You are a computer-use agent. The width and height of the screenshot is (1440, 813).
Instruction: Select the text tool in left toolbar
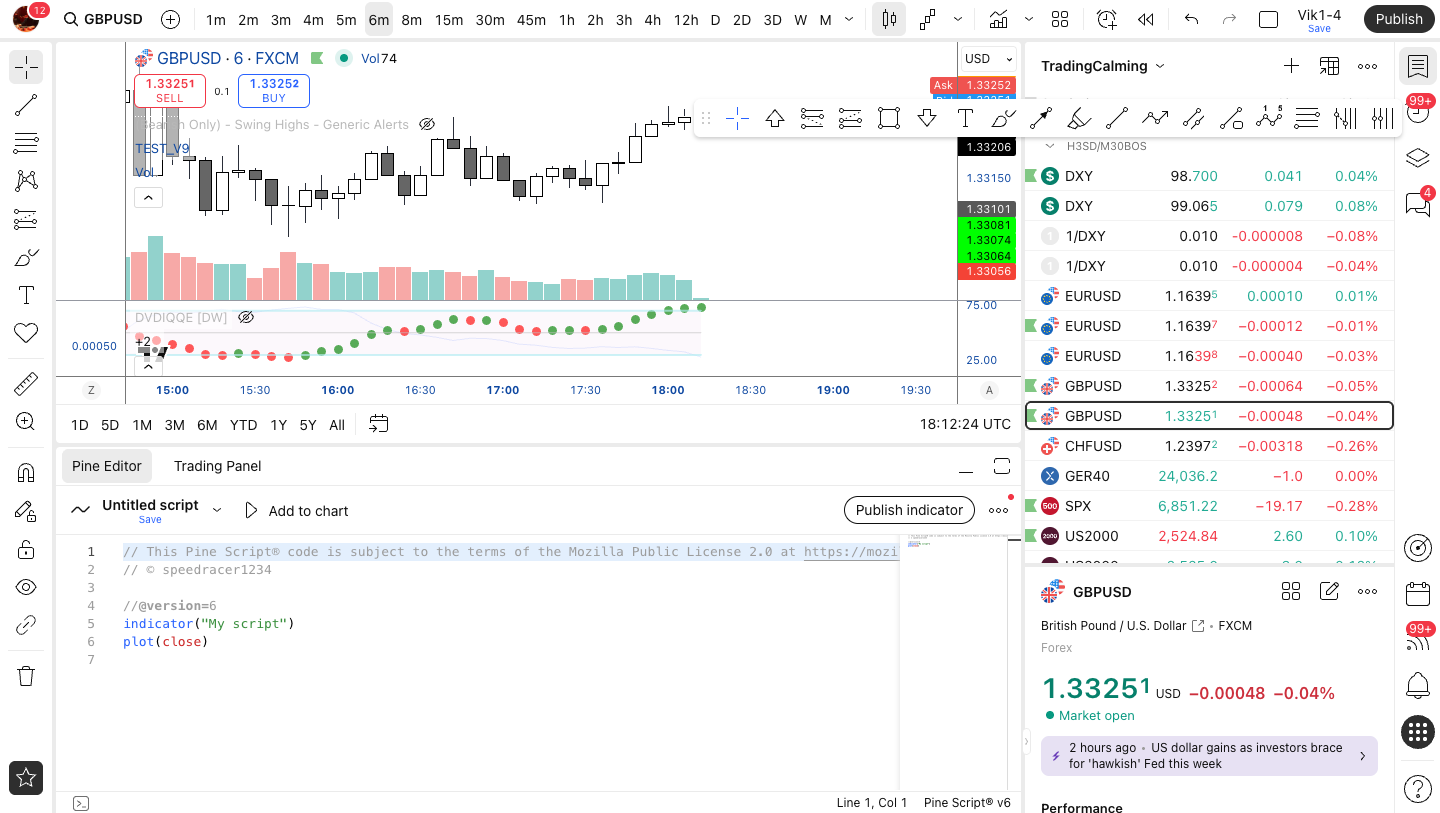[26, 295]
